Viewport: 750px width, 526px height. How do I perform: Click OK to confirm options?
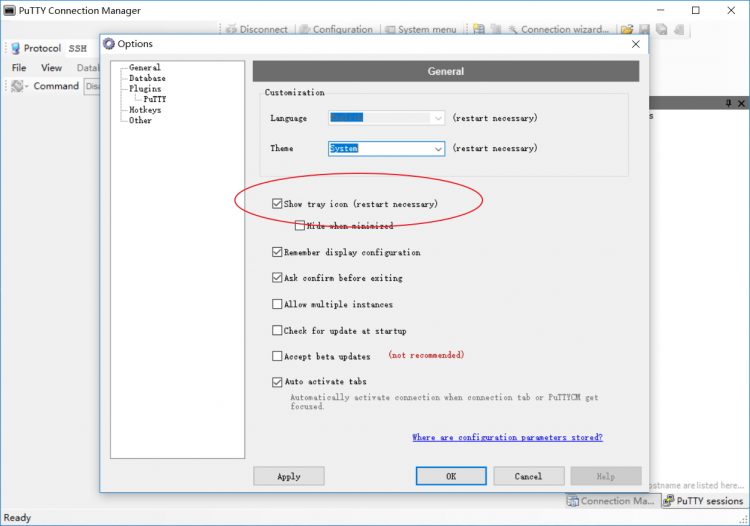pyautogui.click(x=451, y=476)
